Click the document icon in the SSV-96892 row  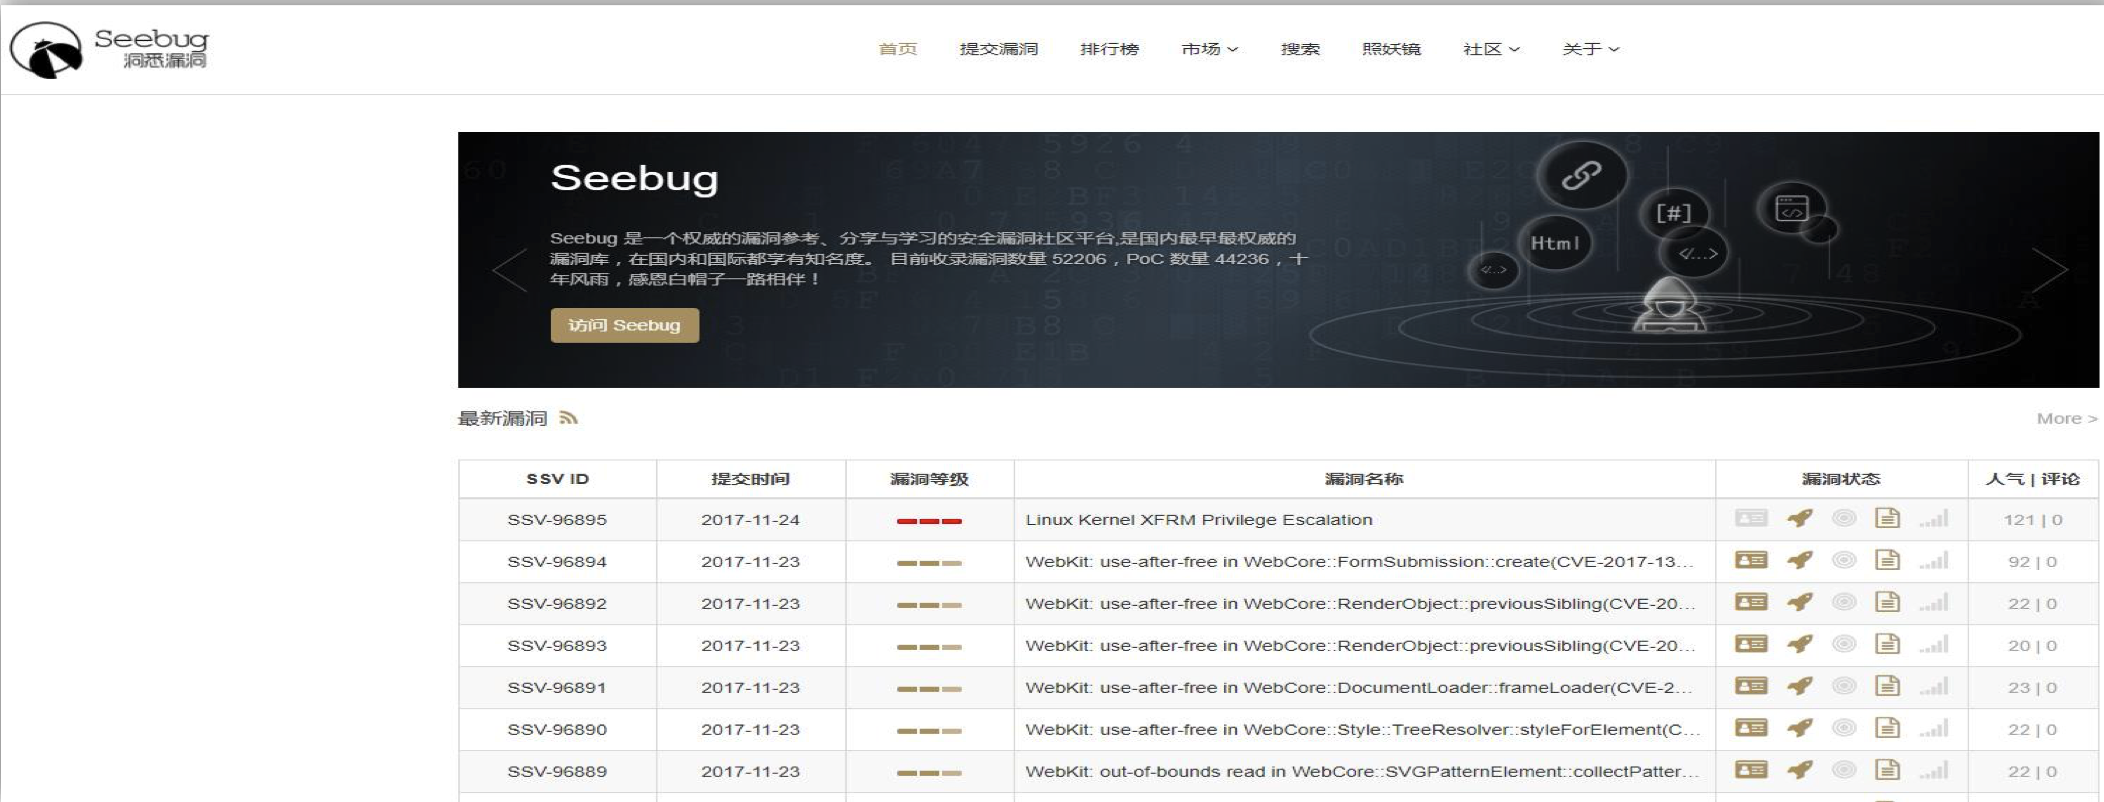click(x=1887, y=602)
